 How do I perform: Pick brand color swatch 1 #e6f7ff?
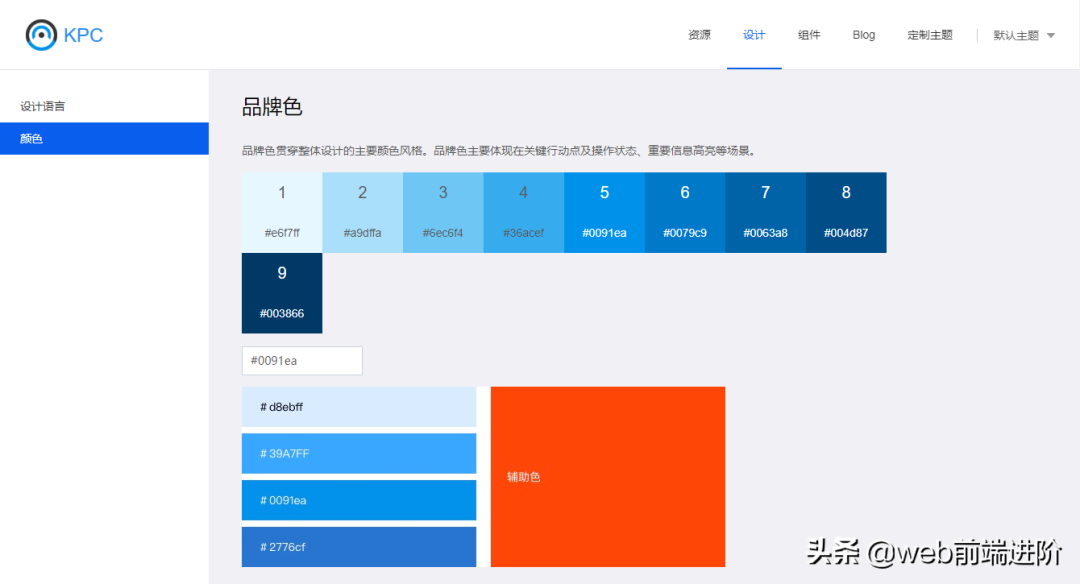(282, 212)
